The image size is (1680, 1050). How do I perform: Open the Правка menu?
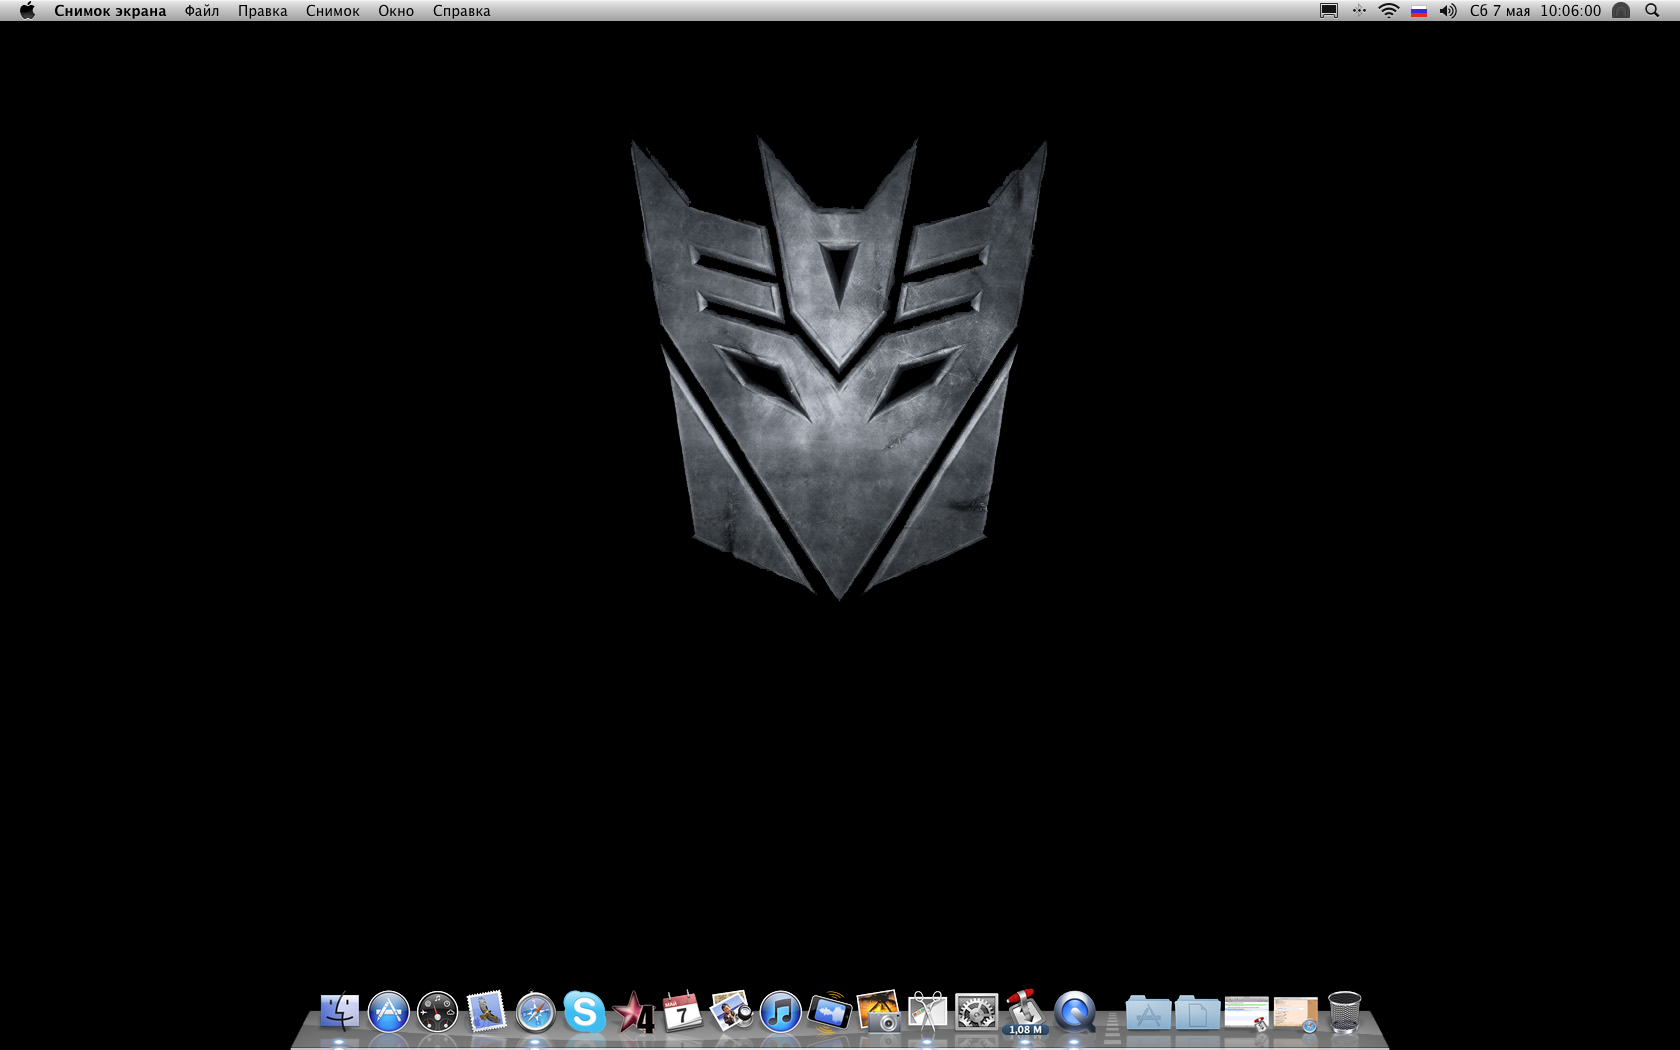[263, 11]
